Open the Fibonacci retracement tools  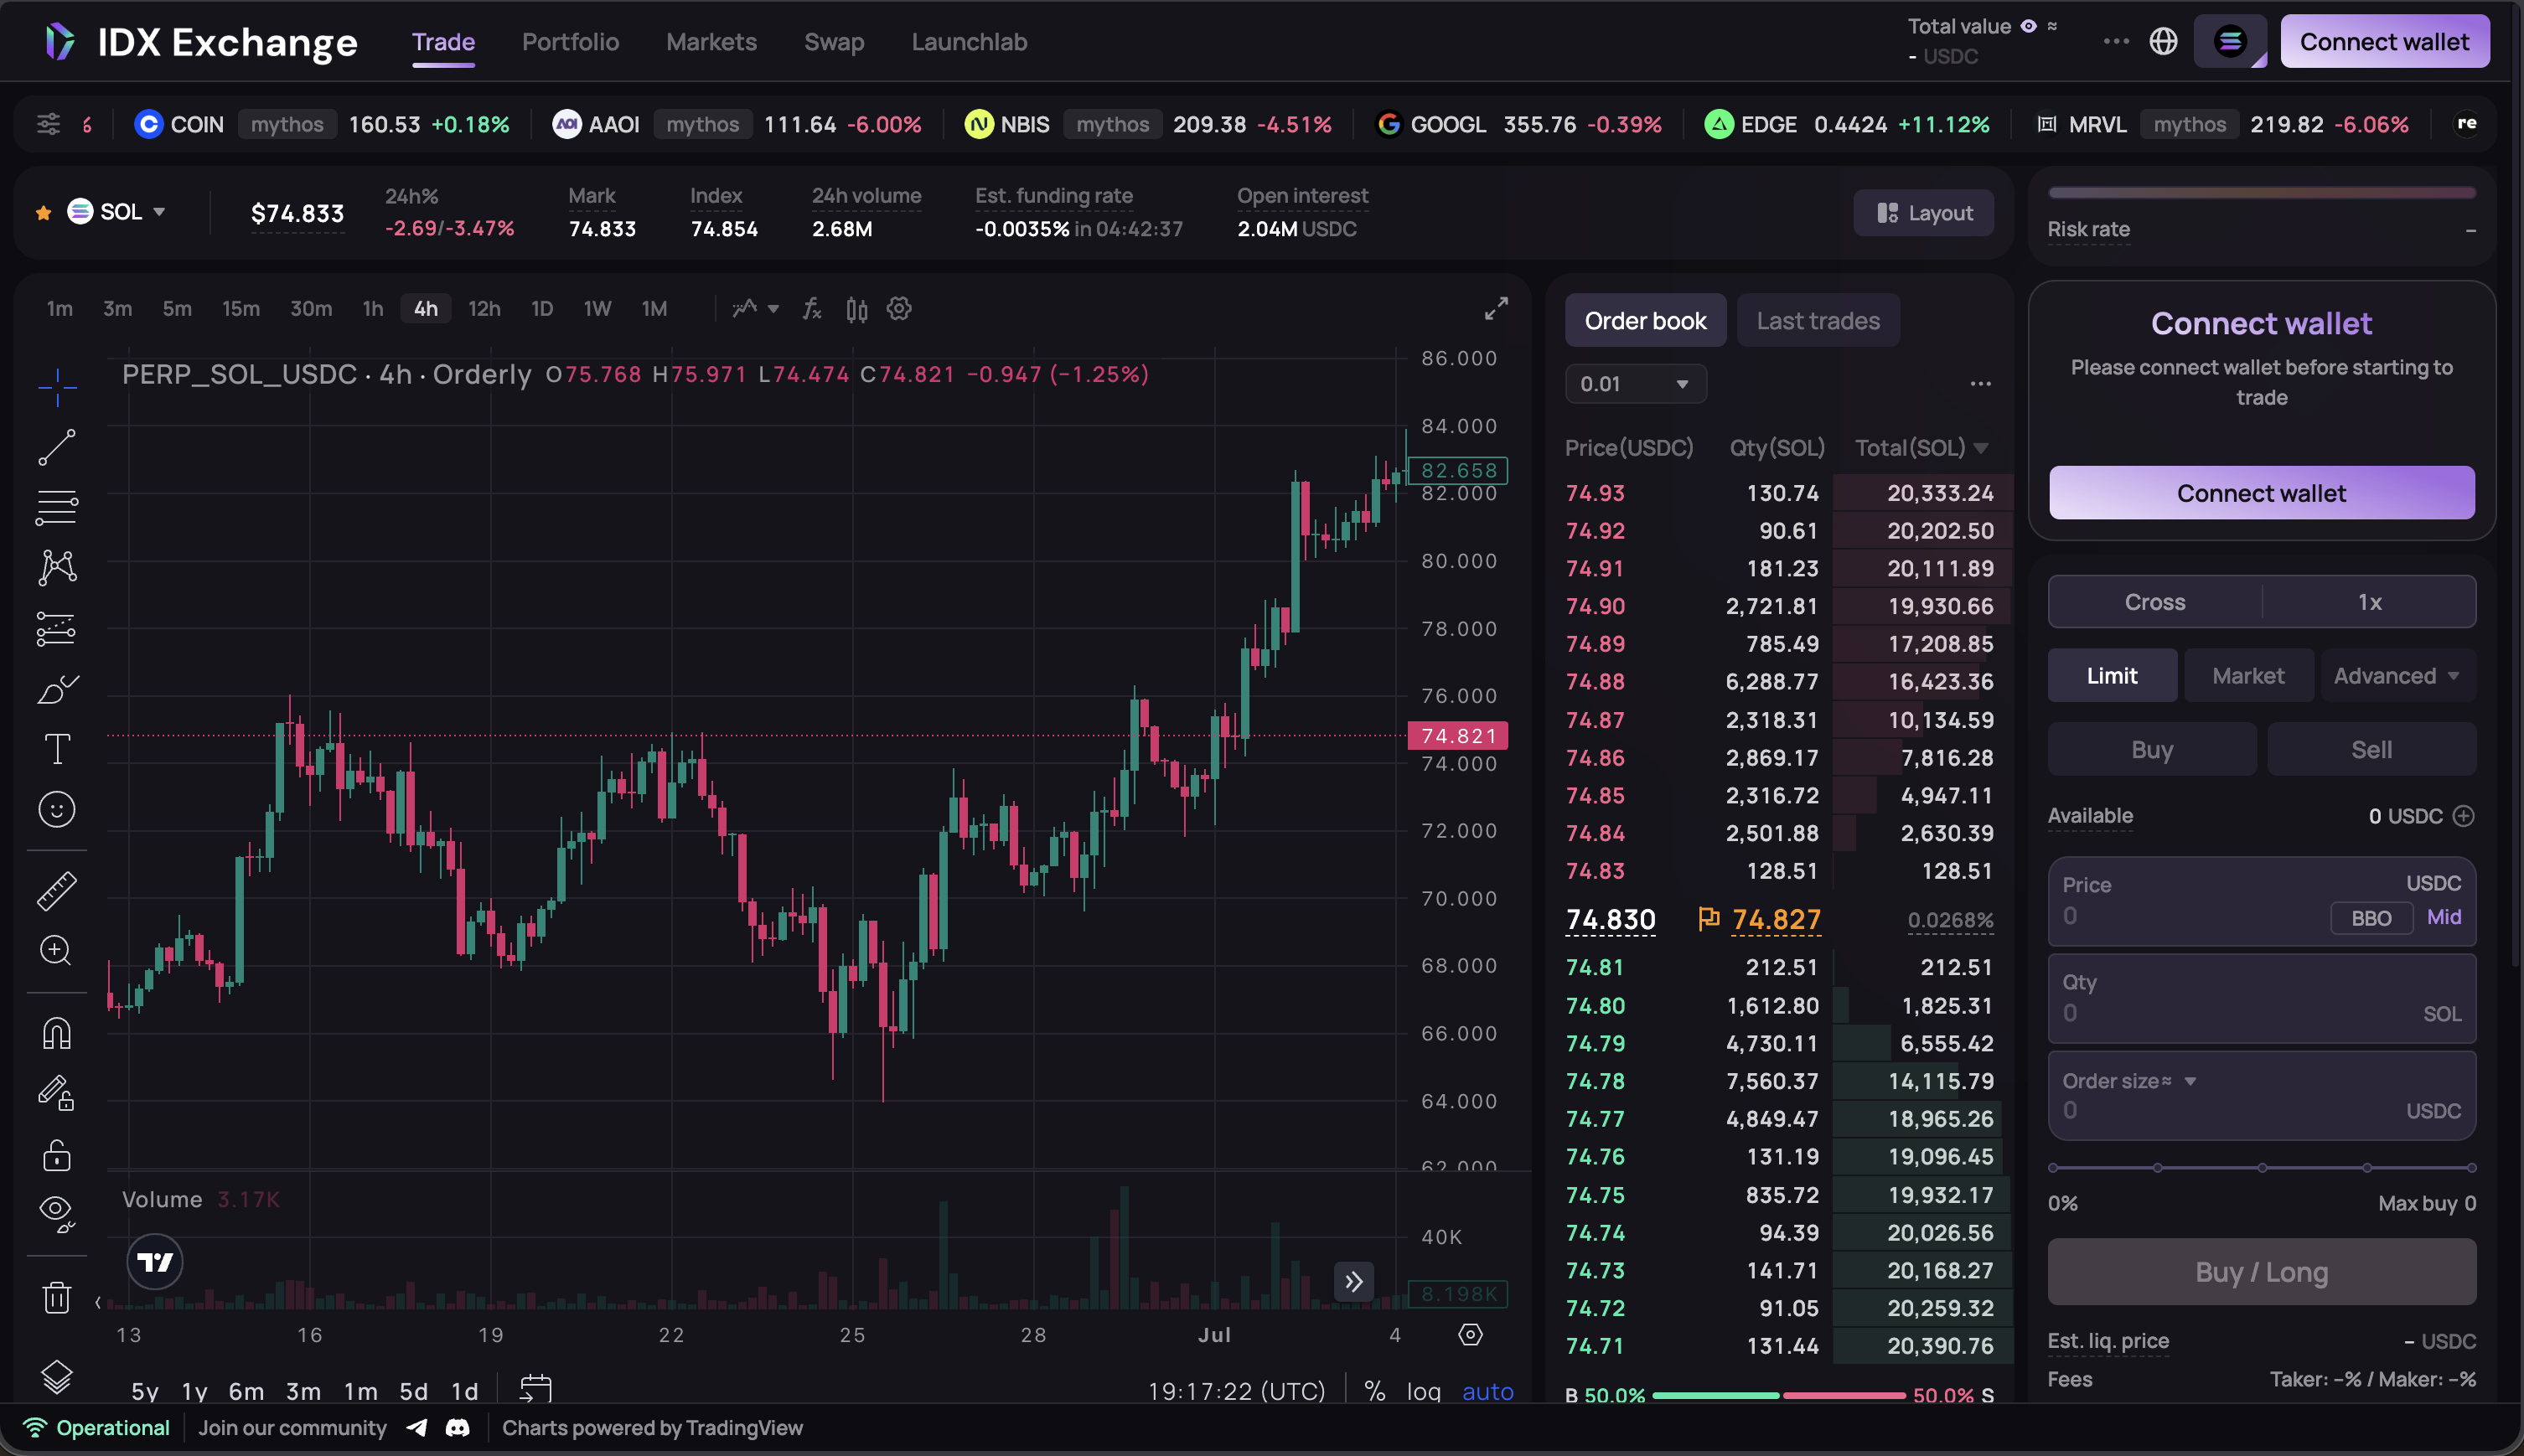57,507
